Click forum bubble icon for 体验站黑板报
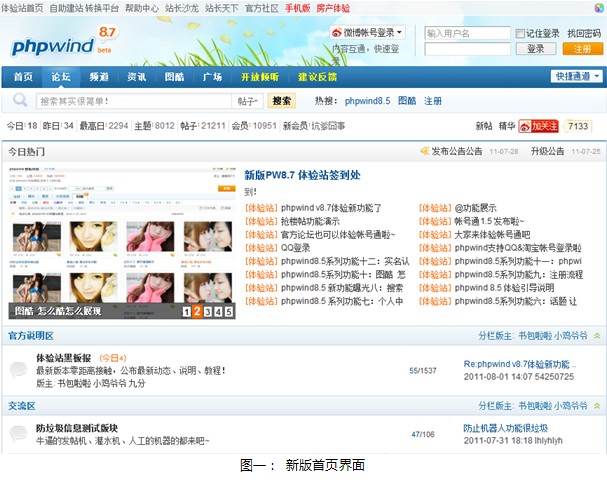The image size is (607, 484). [x=18, y=369]
